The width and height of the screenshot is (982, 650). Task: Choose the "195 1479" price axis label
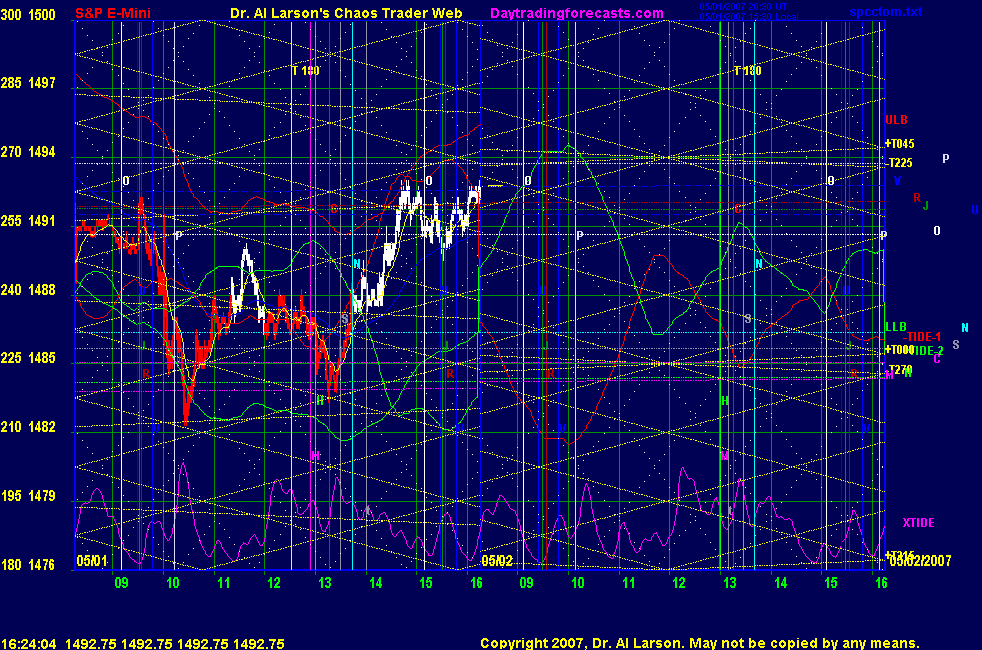[x=28, y=496]
